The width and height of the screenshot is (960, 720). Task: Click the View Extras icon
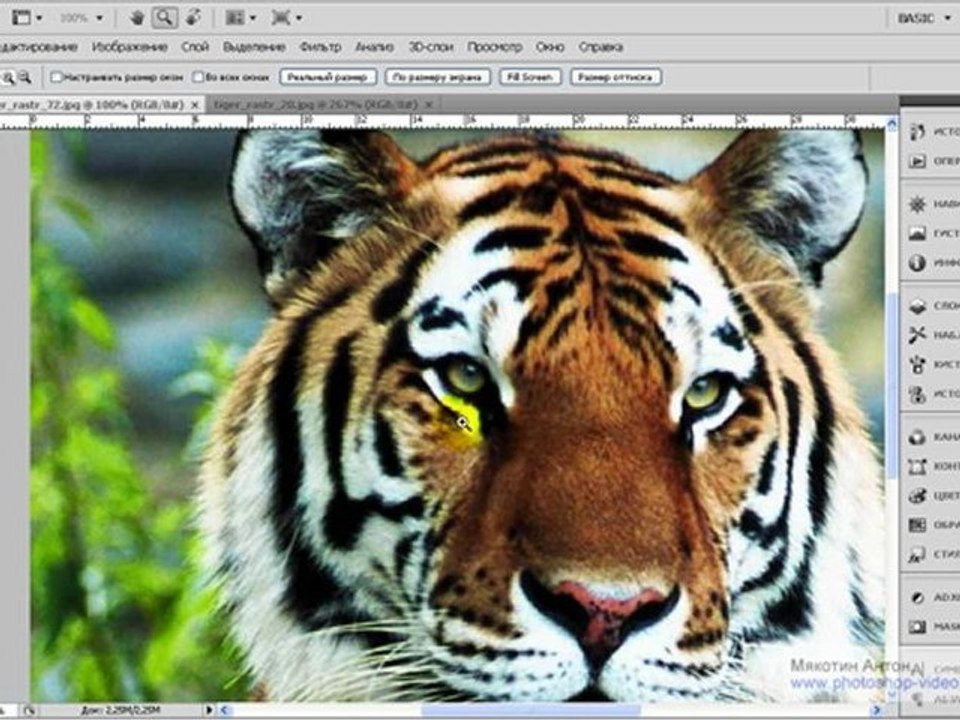click(x=22, y=18)
